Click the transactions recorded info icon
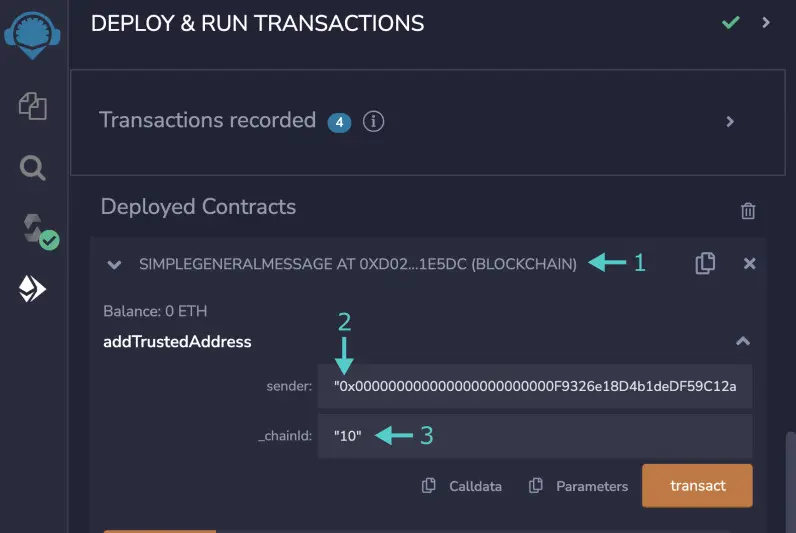 tap(373, 121)
